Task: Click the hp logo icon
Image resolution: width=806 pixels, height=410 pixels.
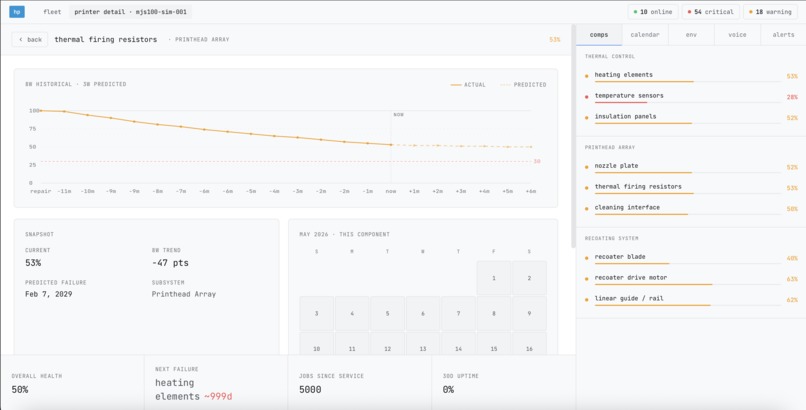Action: pos(17,12)
